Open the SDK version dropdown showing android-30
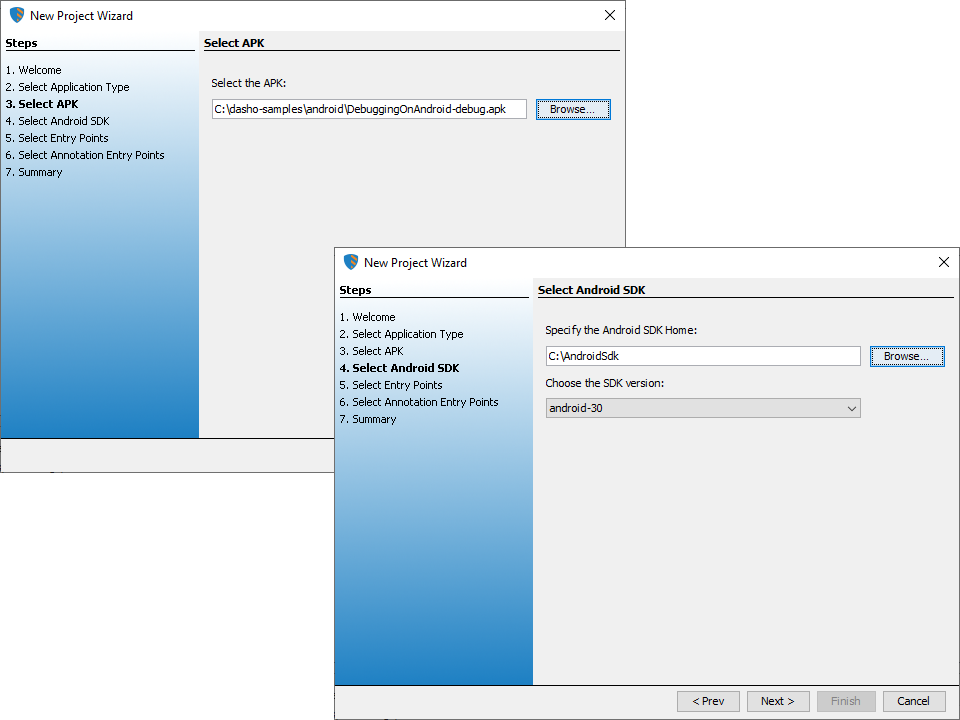Screen dimensions: 960x720 [703, 408]
